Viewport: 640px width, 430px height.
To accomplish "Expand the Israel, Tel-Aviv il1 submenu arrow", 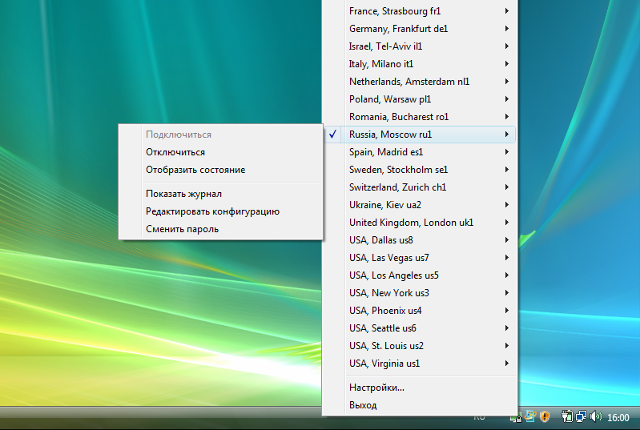I will [x=507, y=46].
